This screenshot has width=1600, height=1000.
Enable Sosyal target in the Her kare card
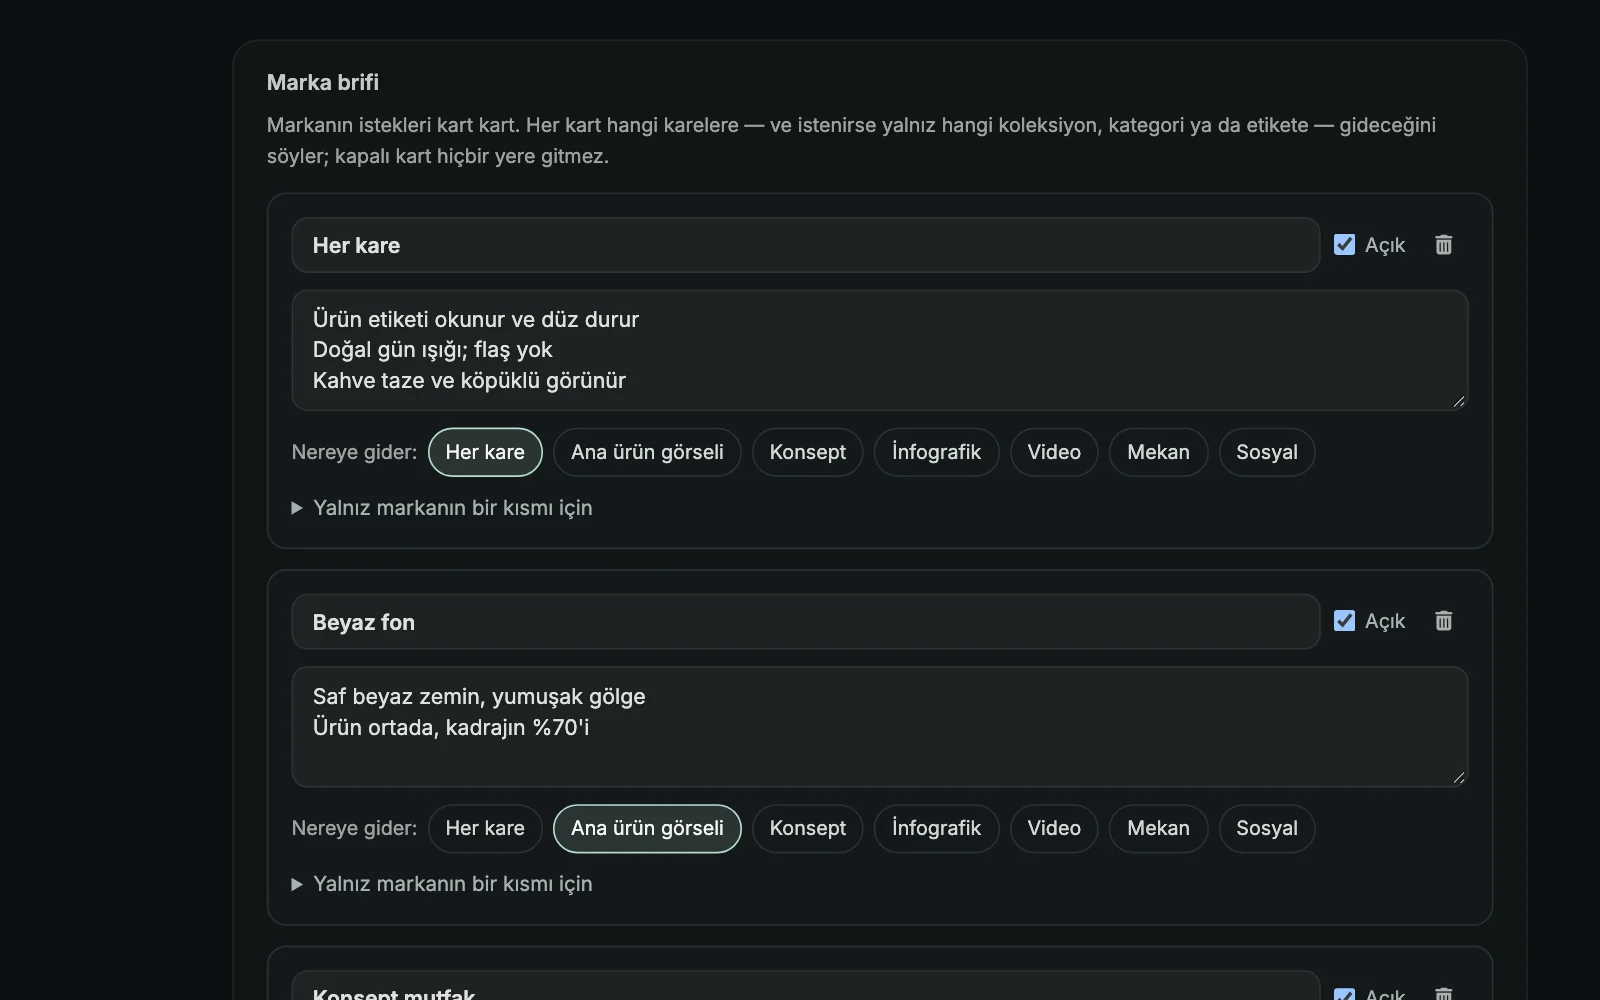click(1267, 452)
